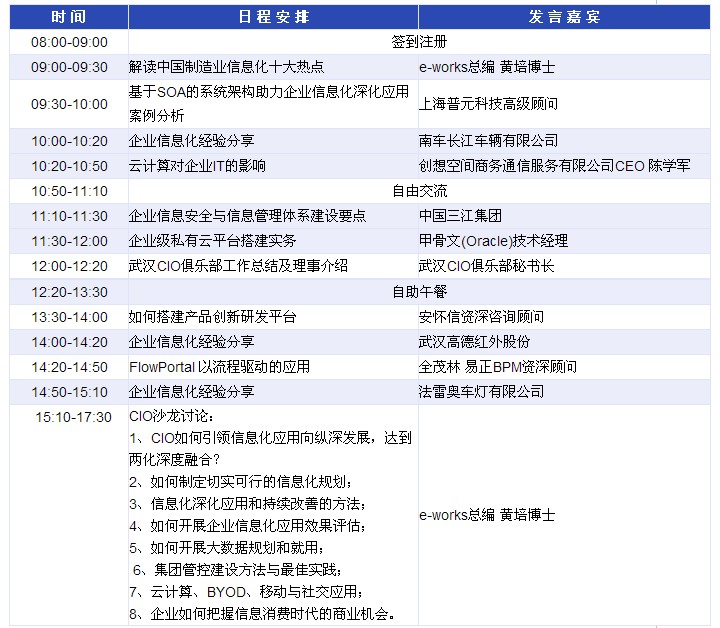This screenshot has width=720, height=628.
Task: Select the 武汉CIO俱乐部秘书长 cell
Action: click(x=486, y=266)
